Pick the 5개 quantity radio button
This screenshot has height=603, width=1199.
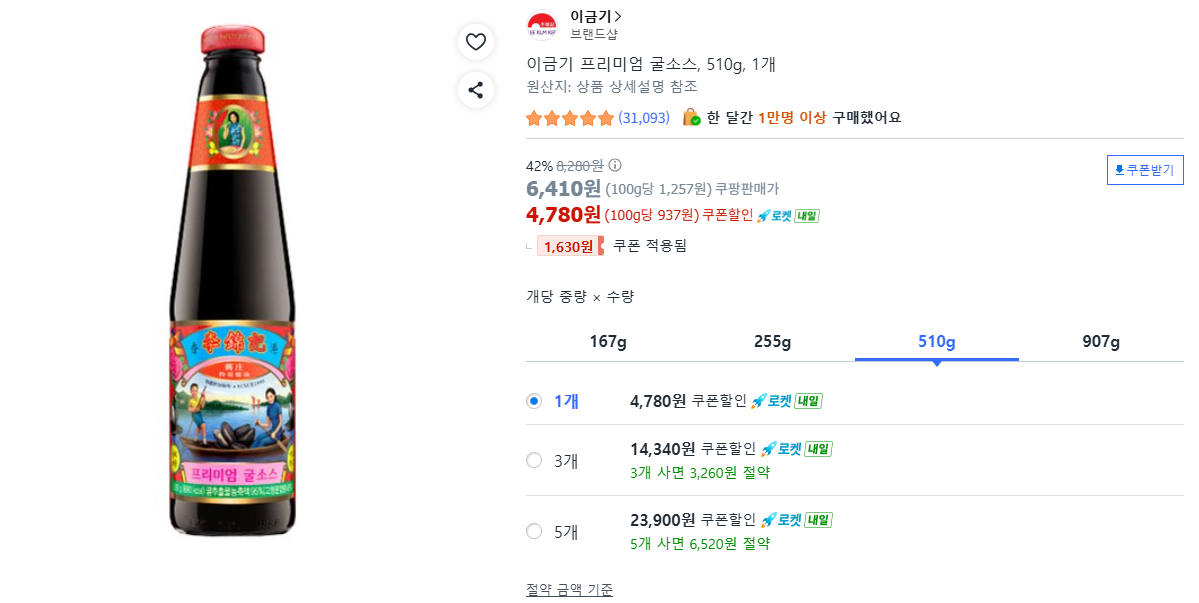coord(534,531)
